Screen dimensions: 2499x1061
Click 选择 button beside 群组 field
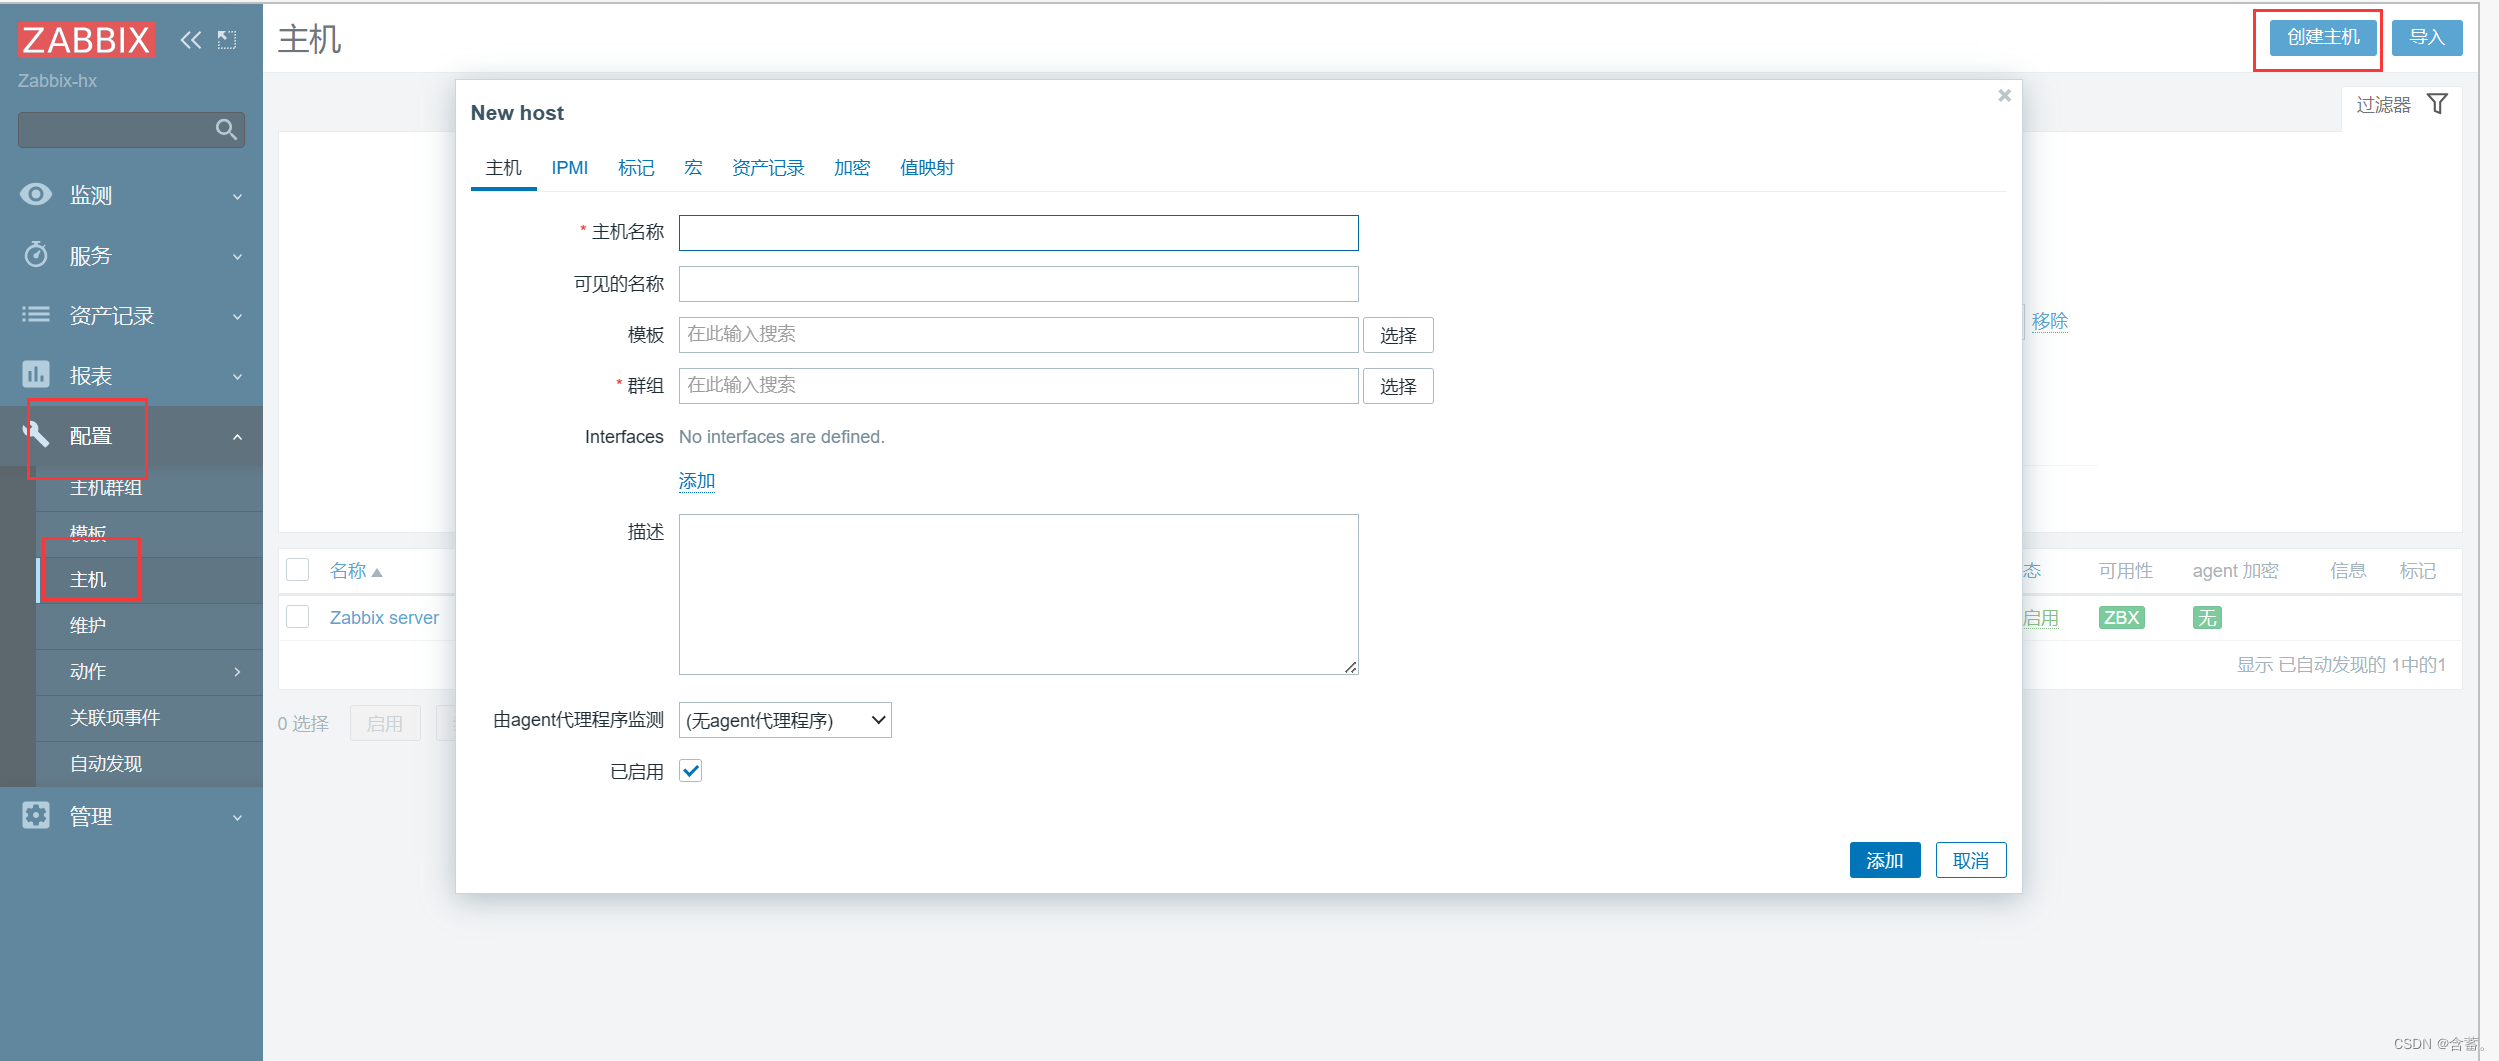[1398, 386]
